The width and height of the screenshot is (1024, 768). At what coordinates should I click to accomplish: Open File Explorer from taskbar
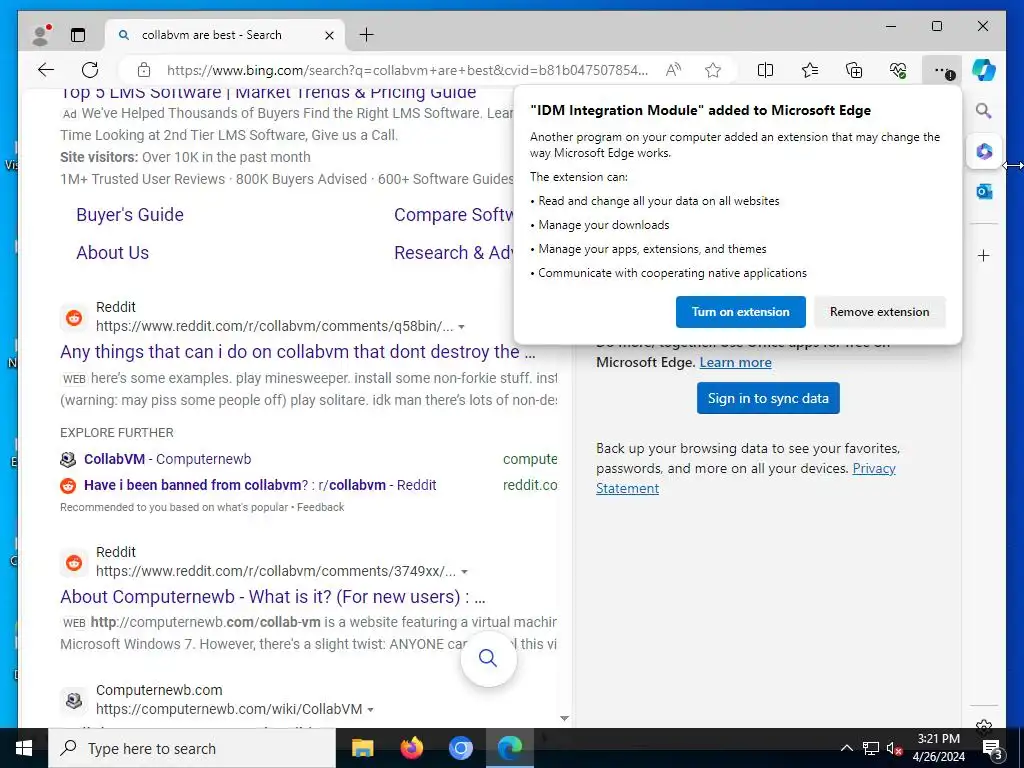(x=362, y=748)
